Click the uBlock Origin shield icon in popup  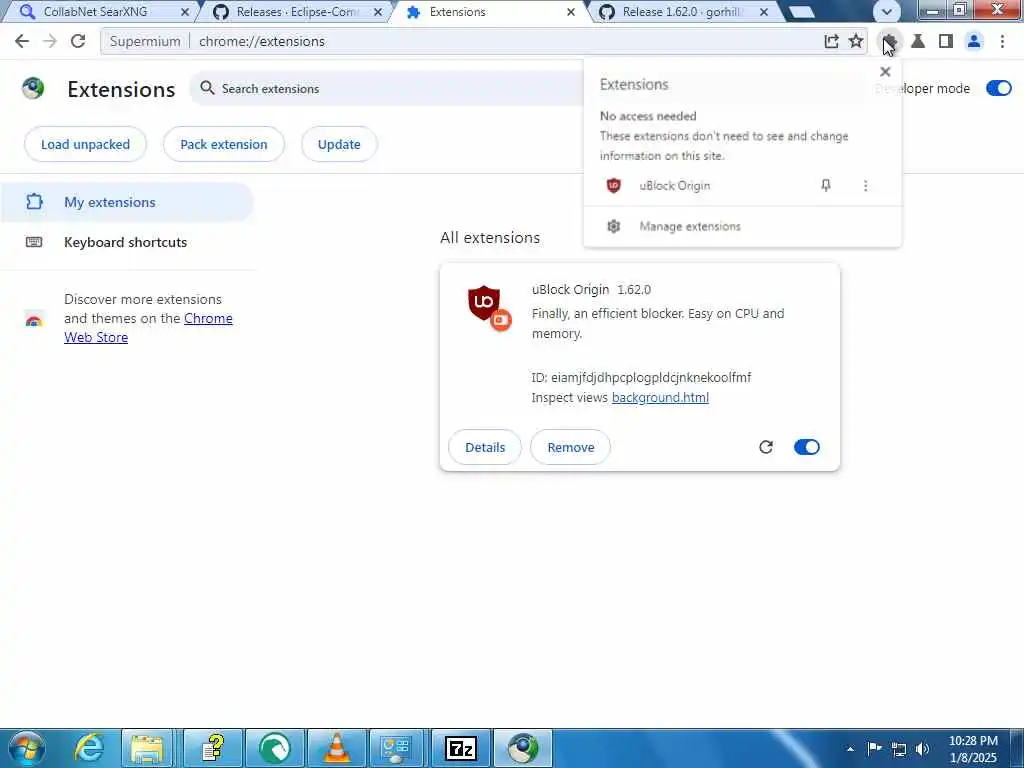(x=613, y=185)
